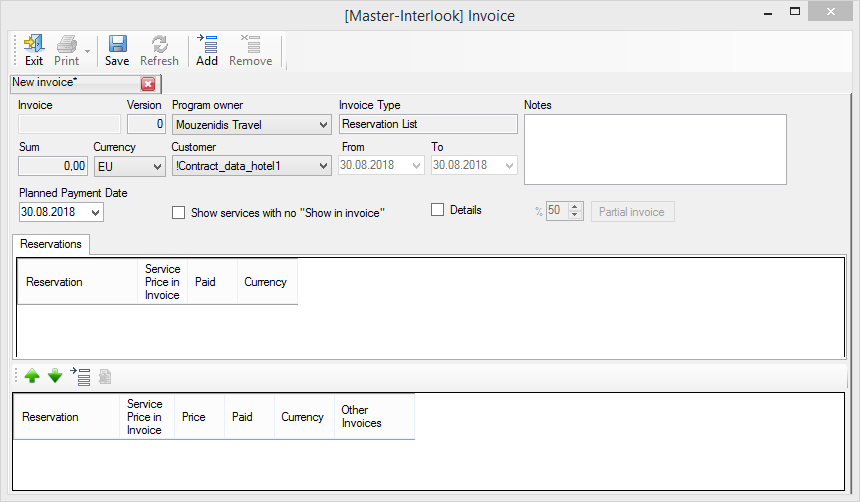The height and width of the screenshot is (502, 860).
Task: Click the Print toolbar icon
Action: tap(67, 45)
